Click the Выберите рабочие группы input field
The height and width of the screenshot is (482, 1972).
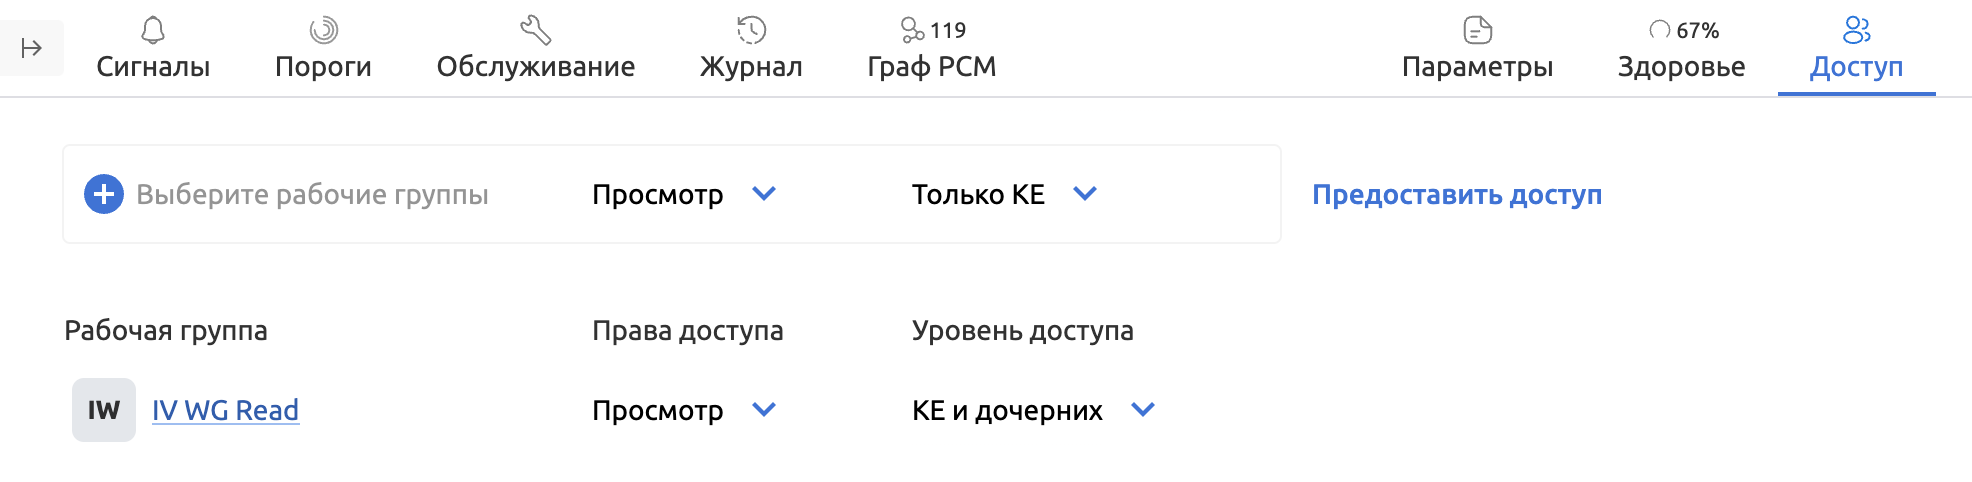(312, 194)
